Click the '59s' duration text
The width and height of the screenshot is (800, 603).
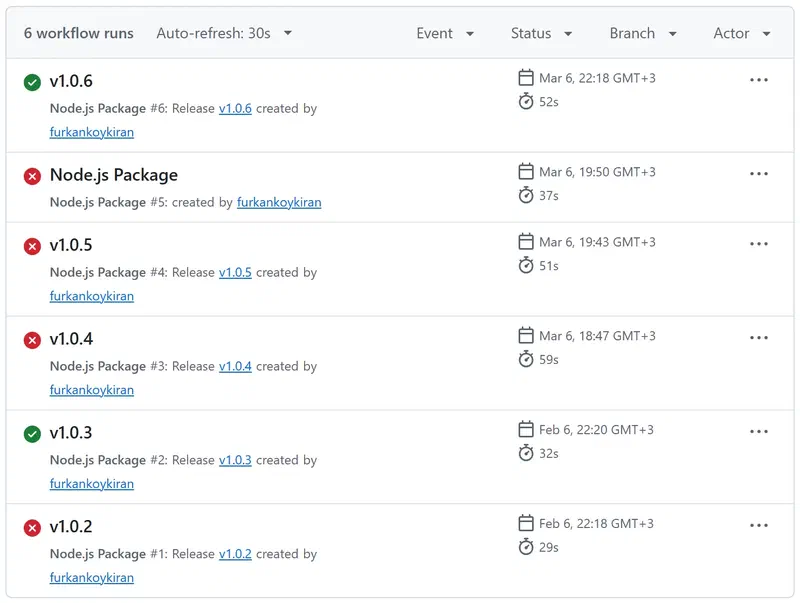549,360
